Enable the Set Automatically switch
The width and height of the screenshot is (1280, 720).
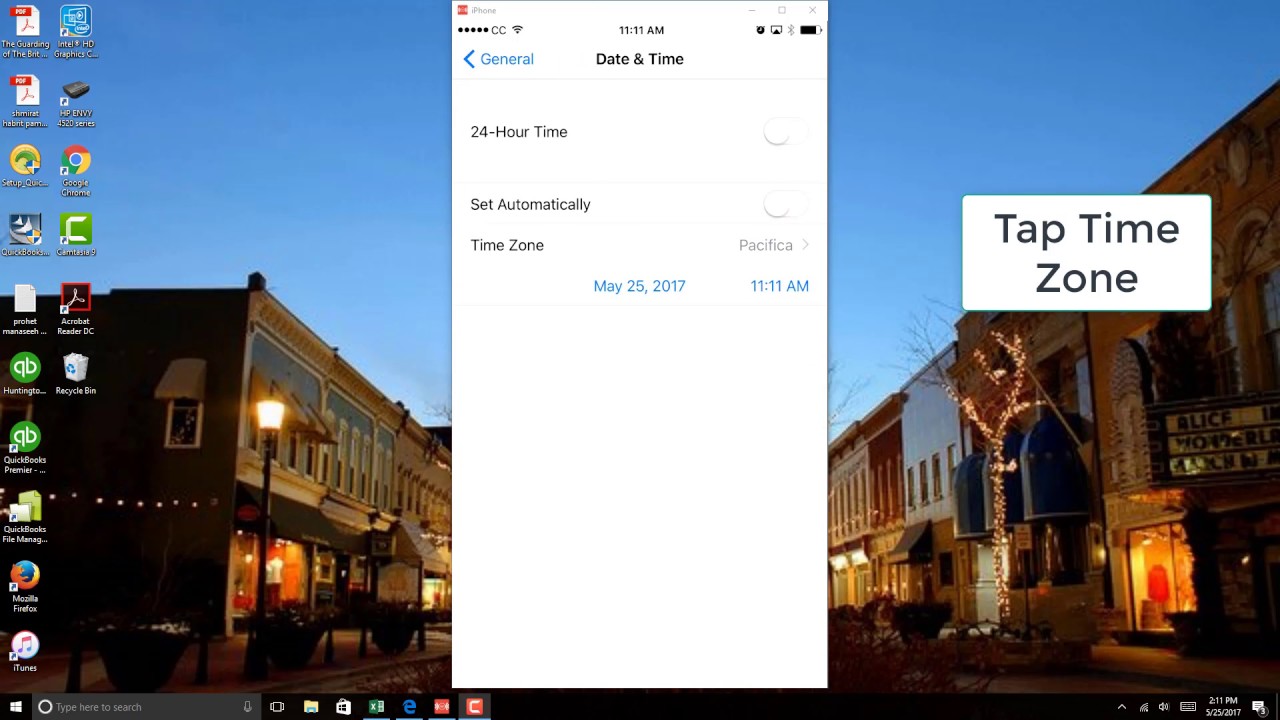pyautogui.click(x=785, y=205)
